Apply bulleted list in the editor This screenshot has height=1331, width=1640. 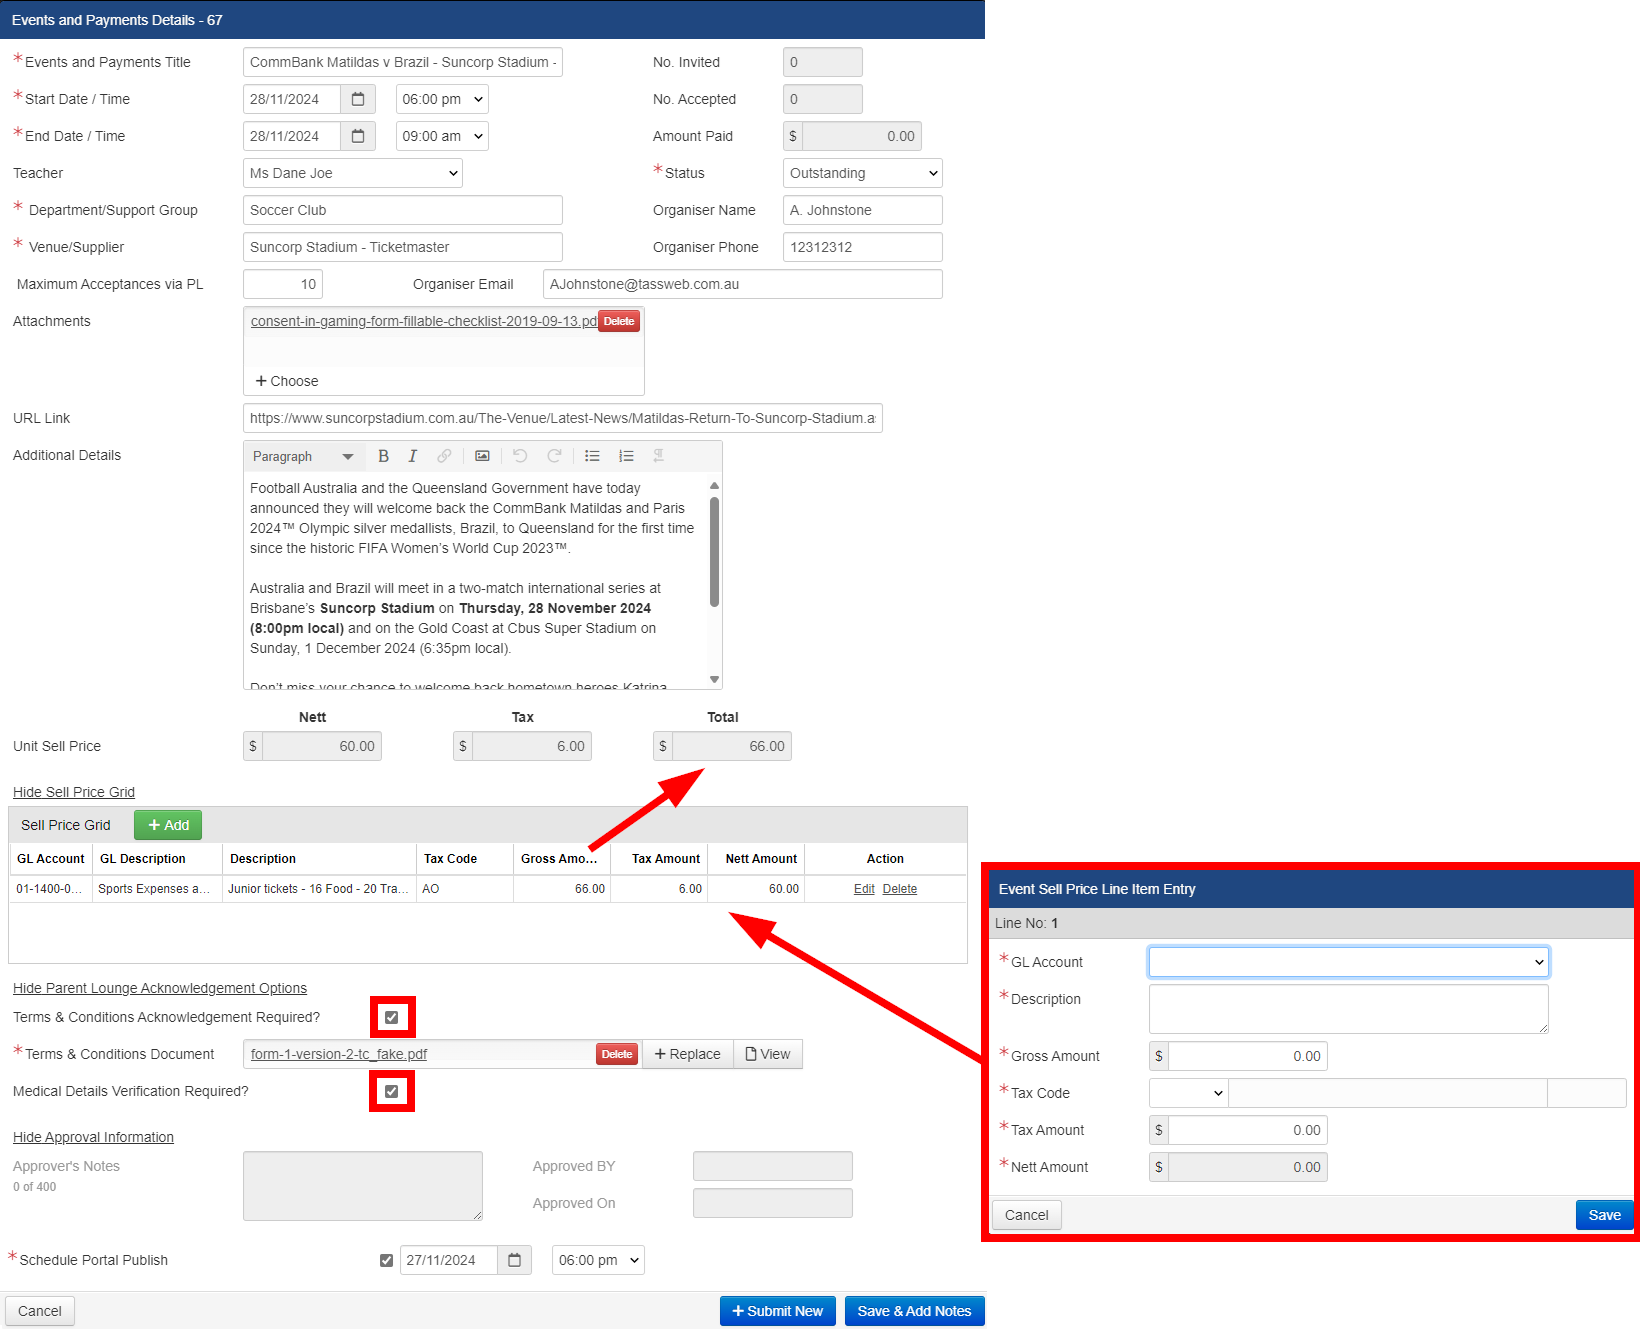(x=592, y=456)
